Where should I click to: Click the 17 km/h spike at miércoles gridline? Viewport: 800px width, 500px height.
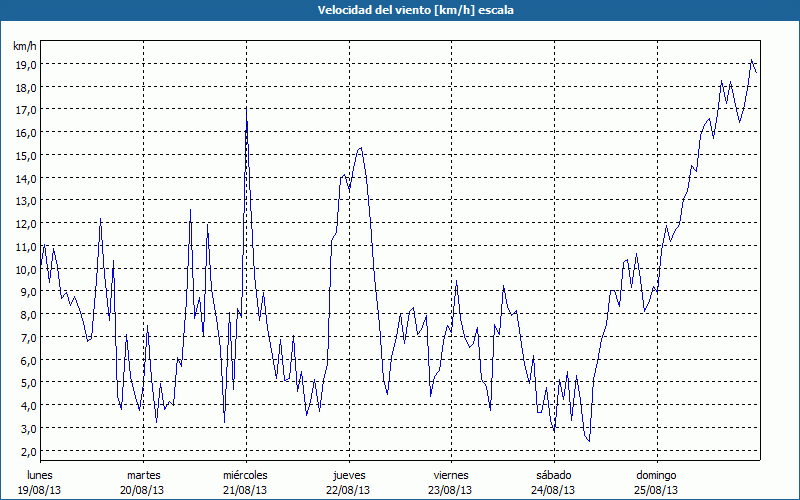point(246,110)
